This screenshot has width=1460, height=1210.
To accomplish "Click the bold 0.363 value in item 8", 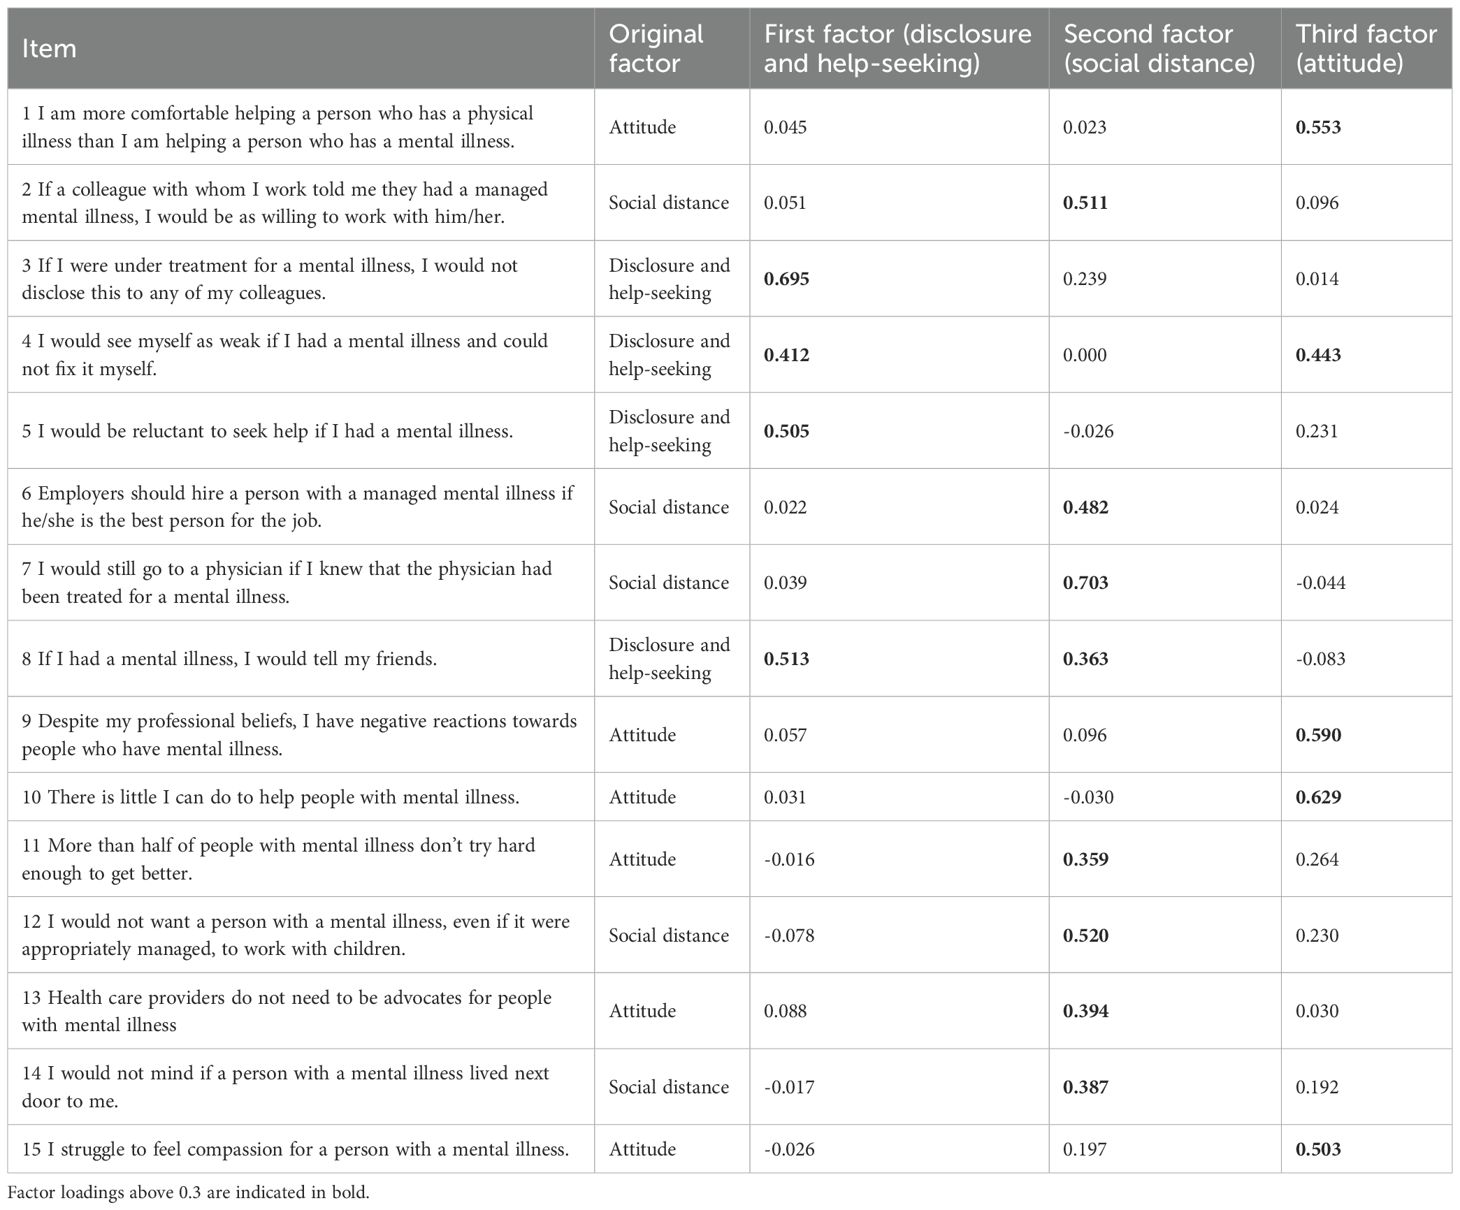I will pos(1085,659).
